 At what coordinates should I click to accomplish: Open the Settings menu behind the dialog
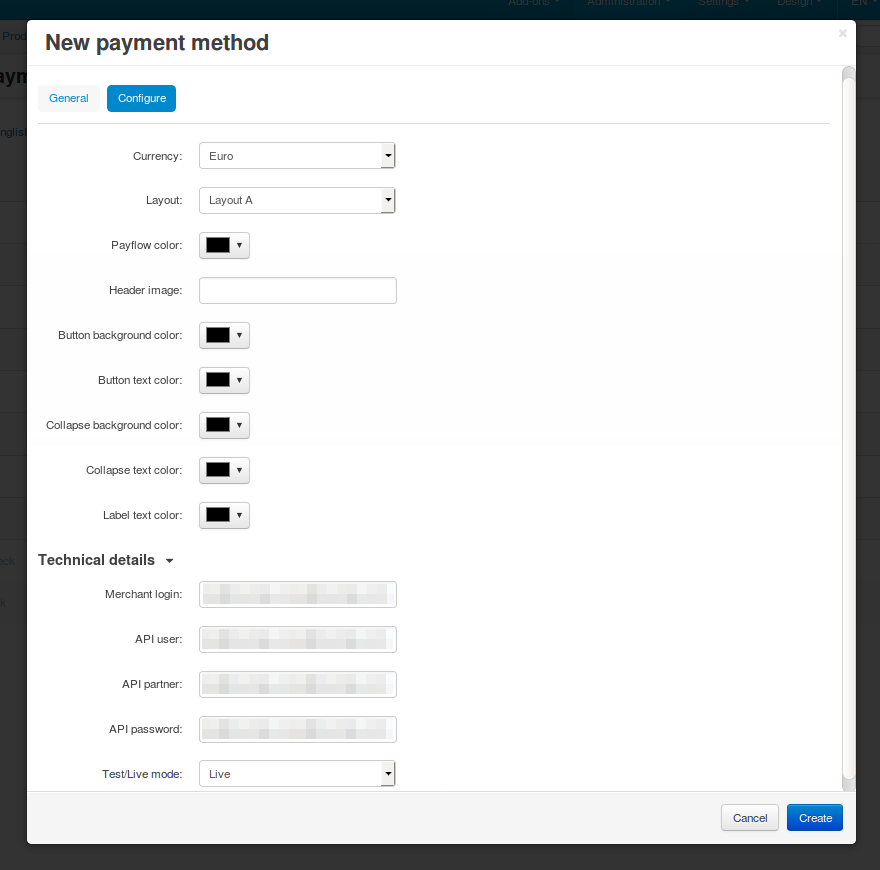coord(723,3)
